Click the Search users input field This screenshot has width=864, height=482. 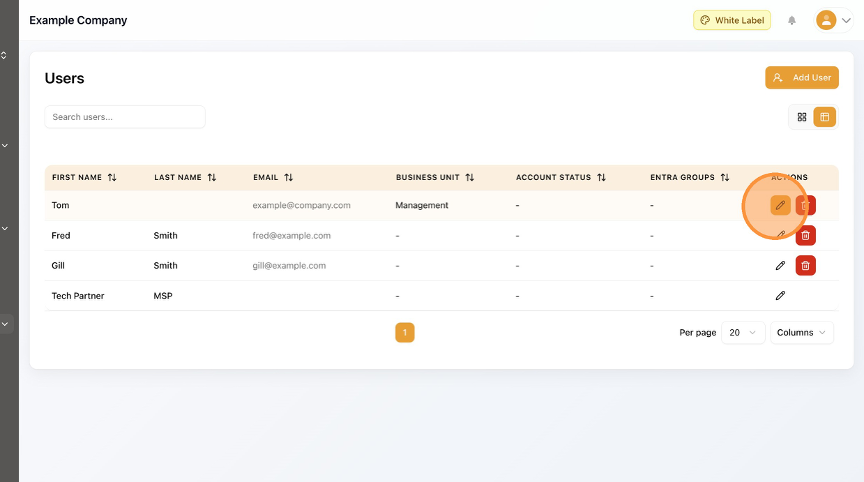pos(124,117)
